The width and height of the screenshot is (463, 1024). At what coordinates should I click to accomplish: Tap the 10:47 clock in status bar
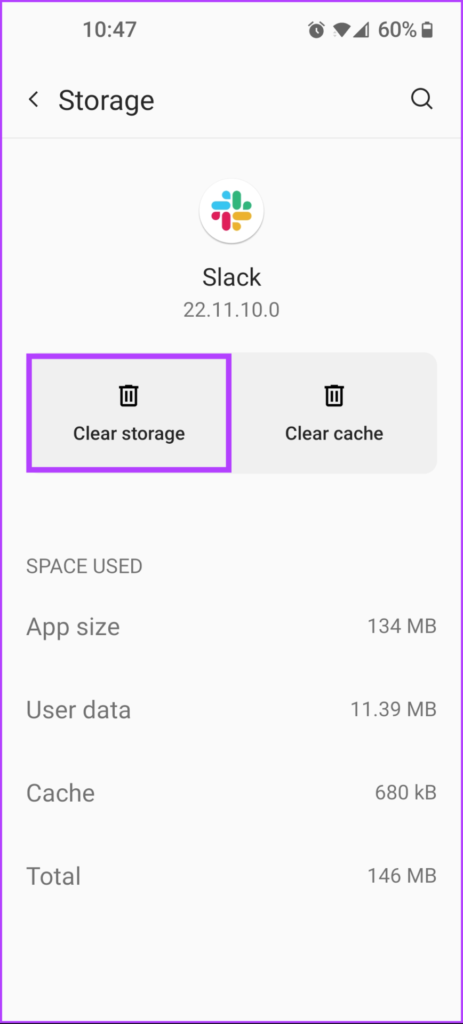(x=110, y=30)
